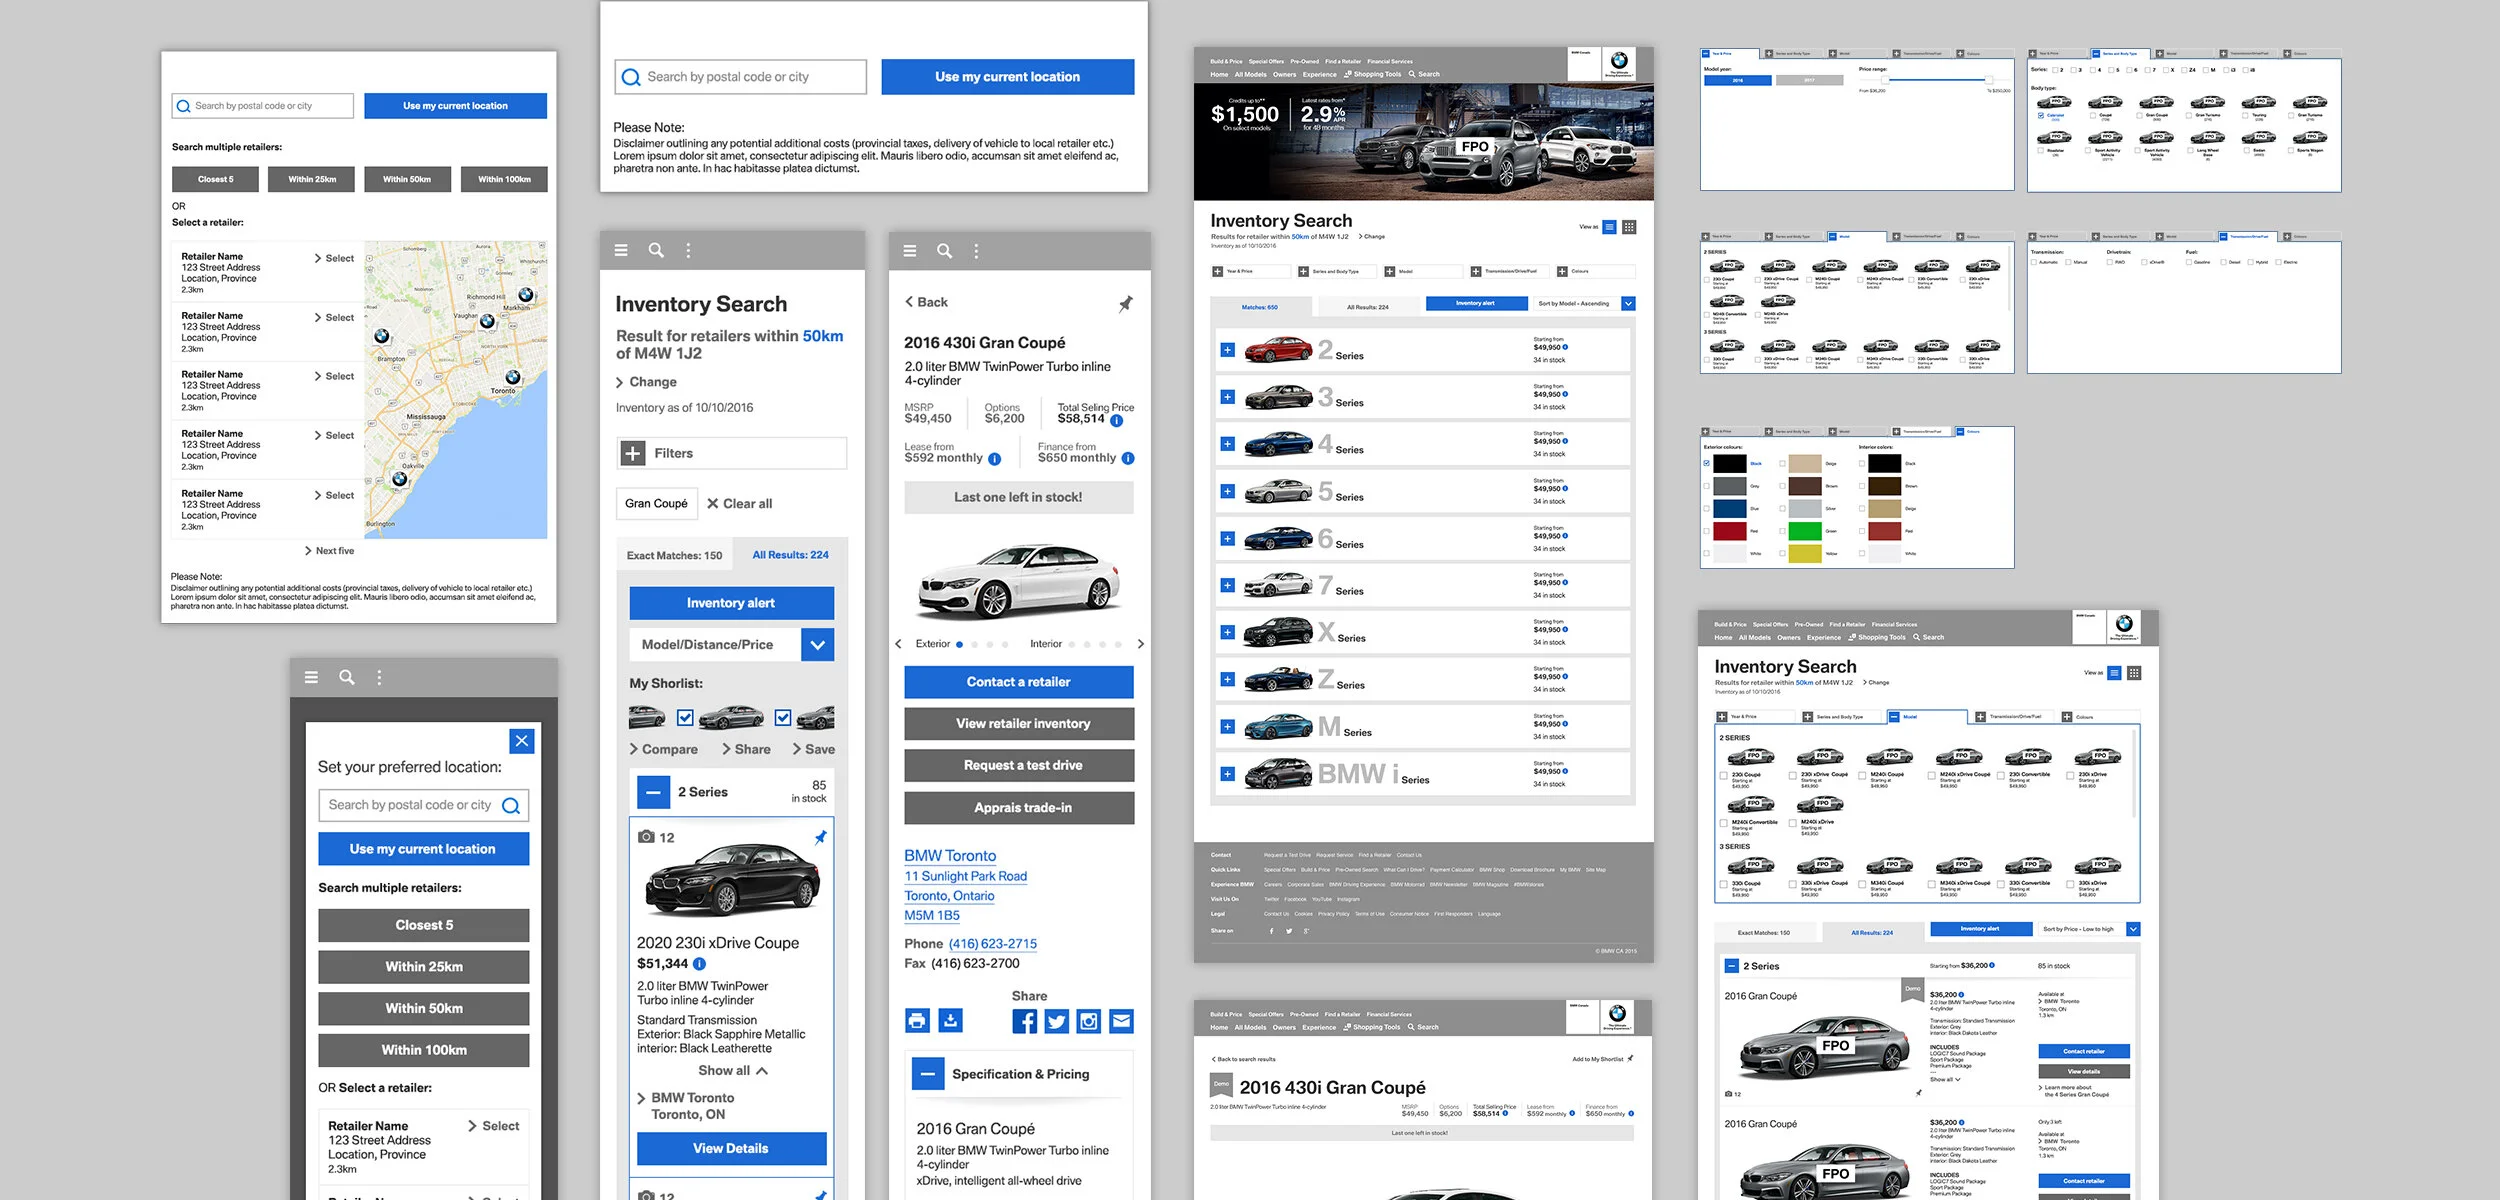Uncheck the first checked body type checkbox
Image resolution: width=2500 pixels, height=1200 pixels.
coord(2041,115)
